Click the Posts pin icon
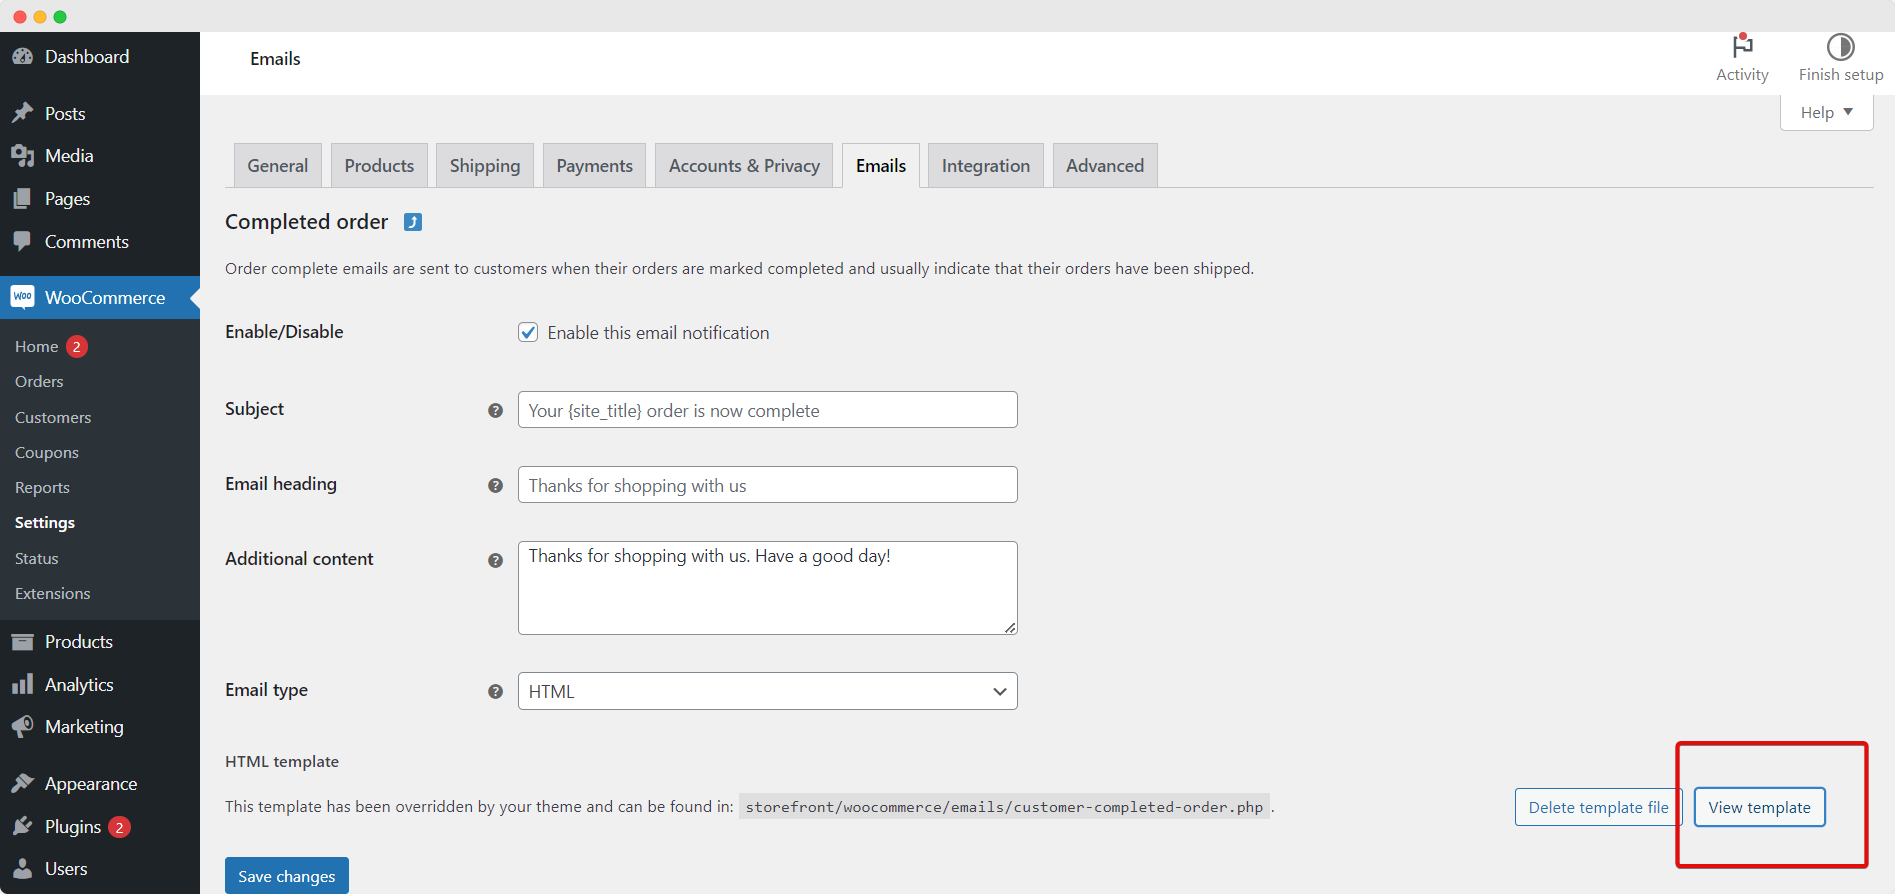1895x894 pixels. 22,113
